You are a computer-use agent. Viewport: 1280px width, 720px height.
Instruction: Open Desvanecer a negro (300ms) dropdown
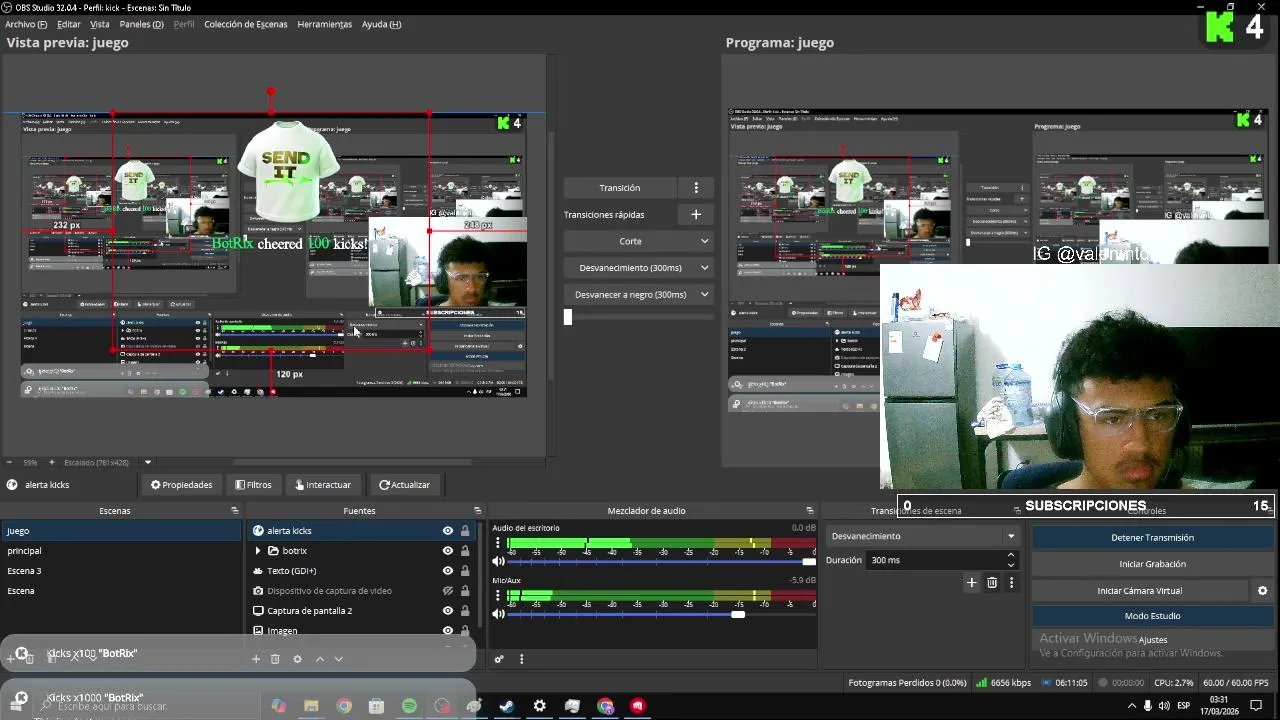(x=638, y=295)
